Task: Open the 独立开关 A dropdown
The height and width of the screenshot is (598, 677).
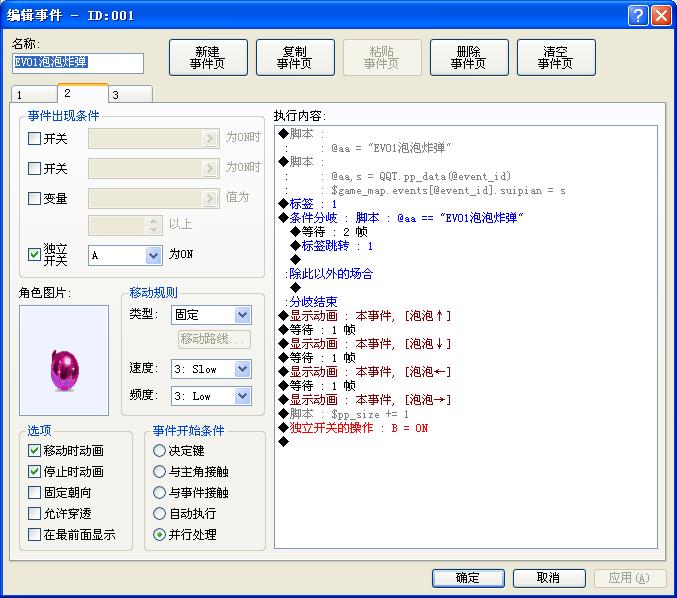Action: pos(153,256)
